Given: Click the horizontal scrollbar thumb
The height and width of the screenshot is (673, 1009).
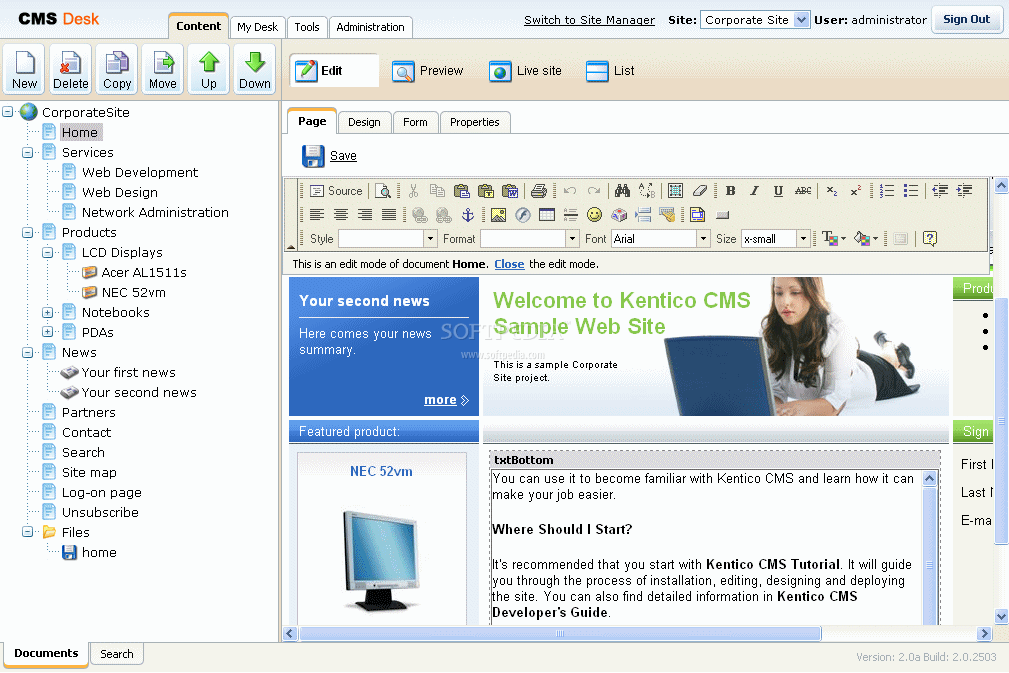Looking at the screenshot, I should point(560,634).
